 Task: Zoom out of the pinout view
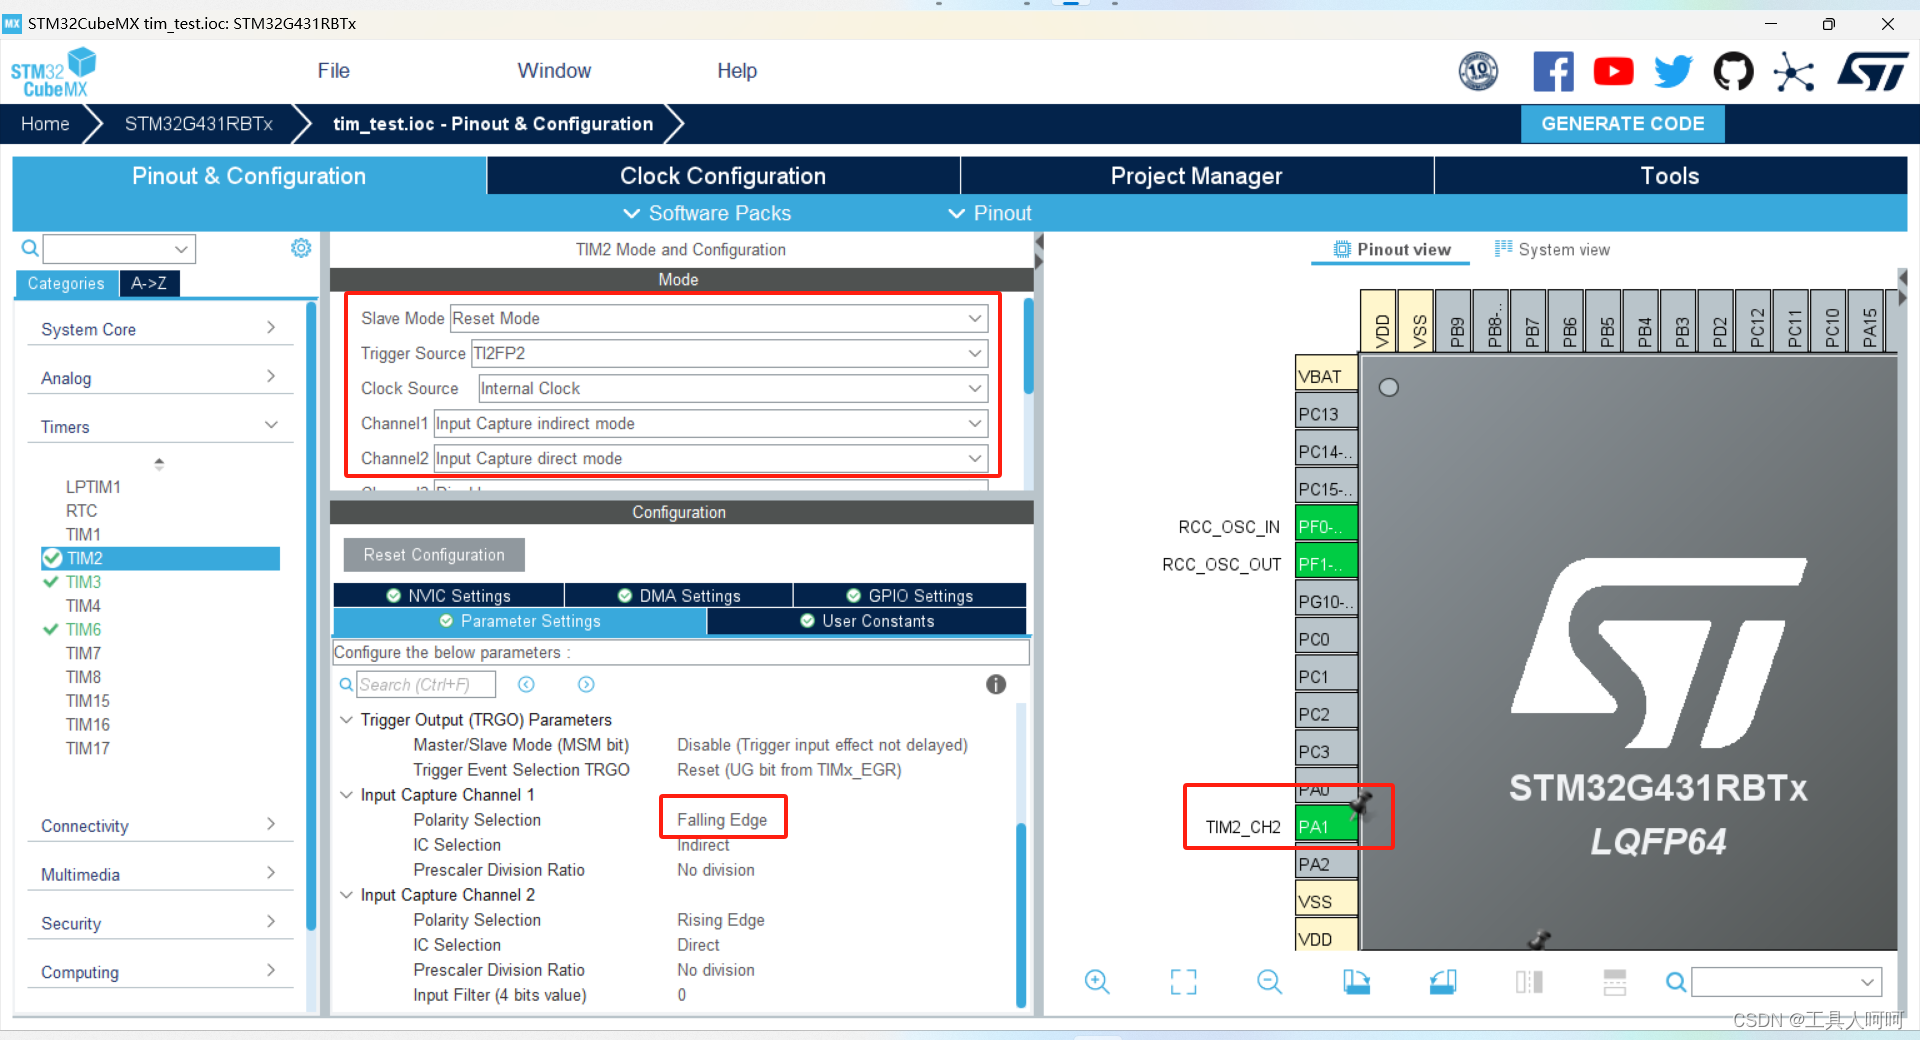click(1269, 982)
